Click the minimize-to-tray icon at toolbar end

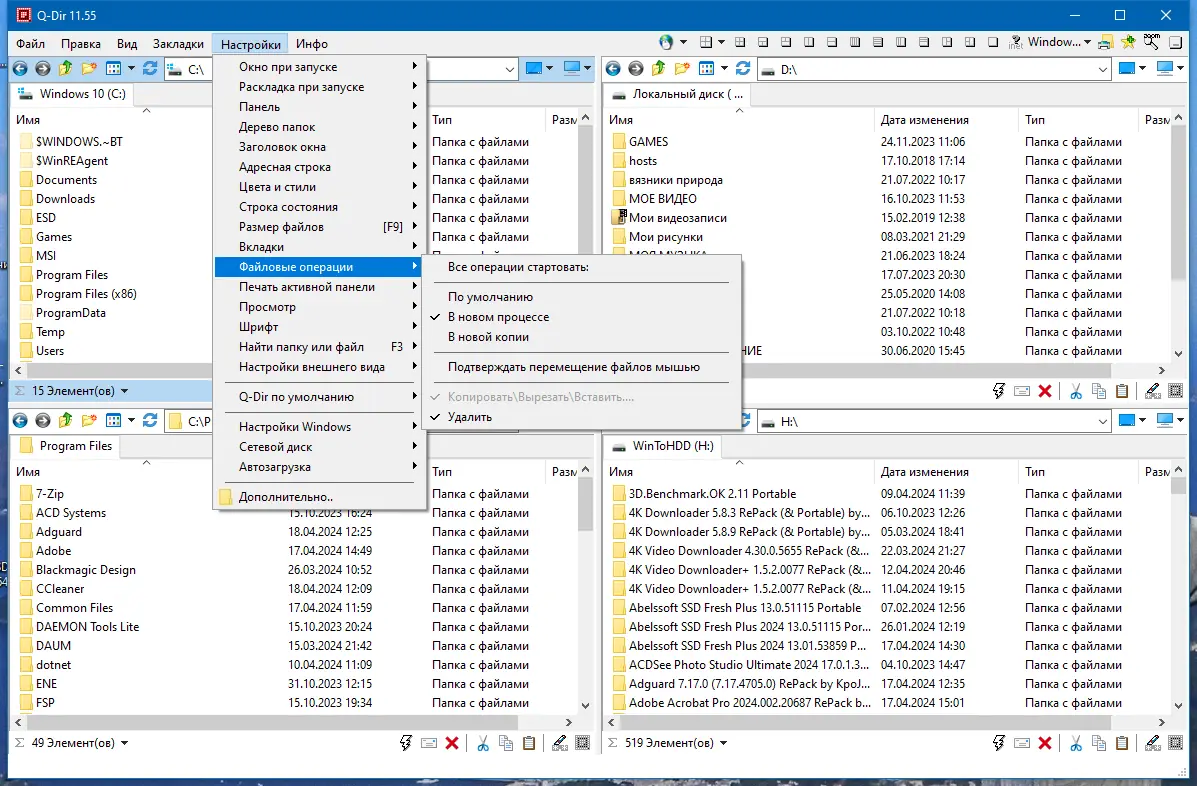(x=1176, y=42)
